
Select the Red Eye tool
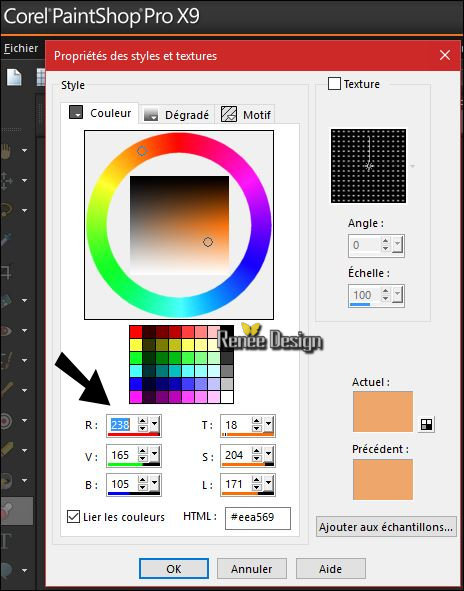6,331
